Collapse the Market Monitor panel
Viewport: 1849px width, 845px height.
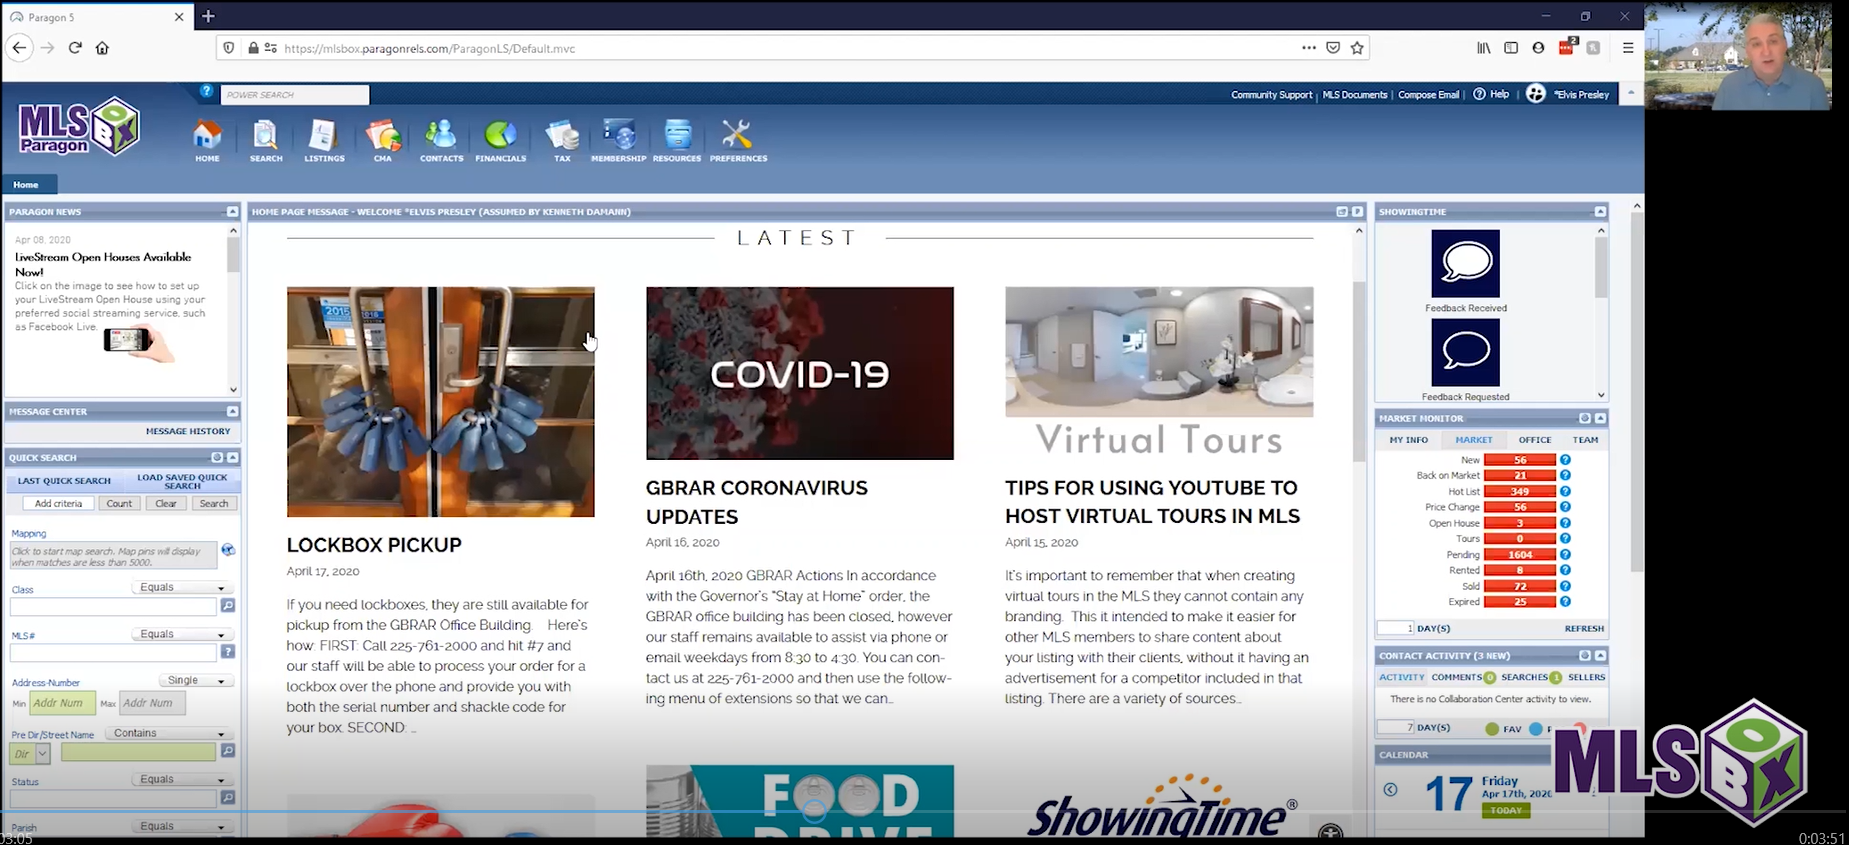(x=1600, y=418)
